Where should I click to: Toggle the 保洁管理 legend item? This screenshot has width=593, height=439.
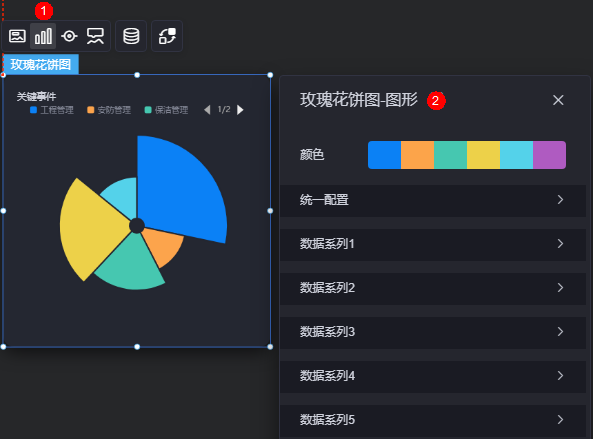pos(166,110)
